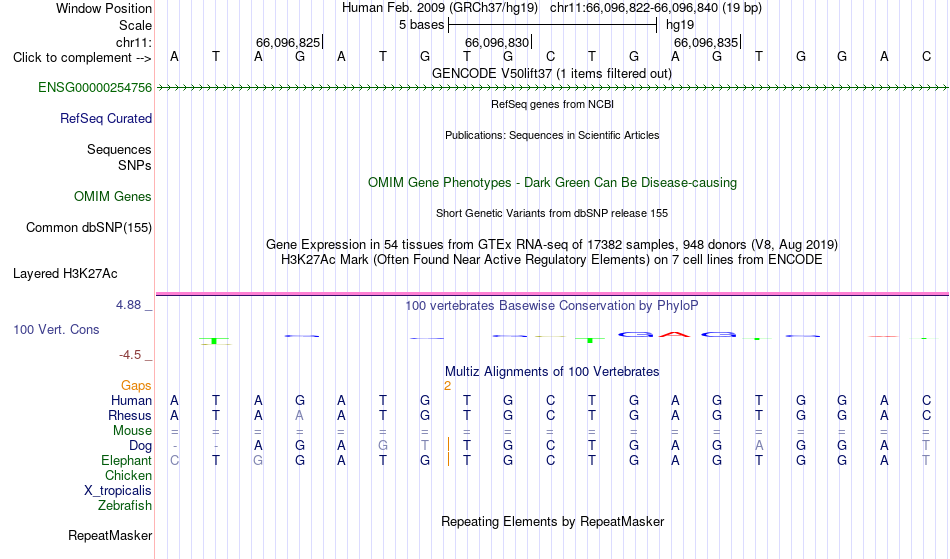The image size is (950, 559).
Task: Click the red A in the PhyloP conservation logo
Action: [675, 334]
